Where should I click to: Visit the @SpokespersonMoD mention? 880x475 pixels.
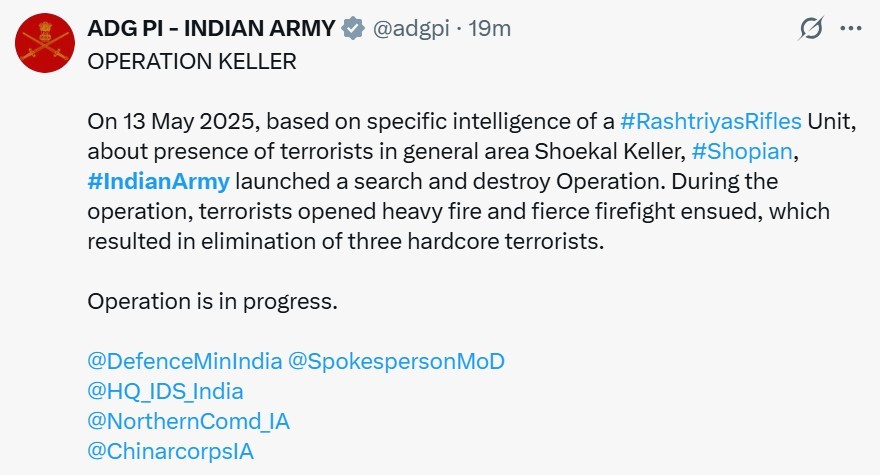click(396, 361)
